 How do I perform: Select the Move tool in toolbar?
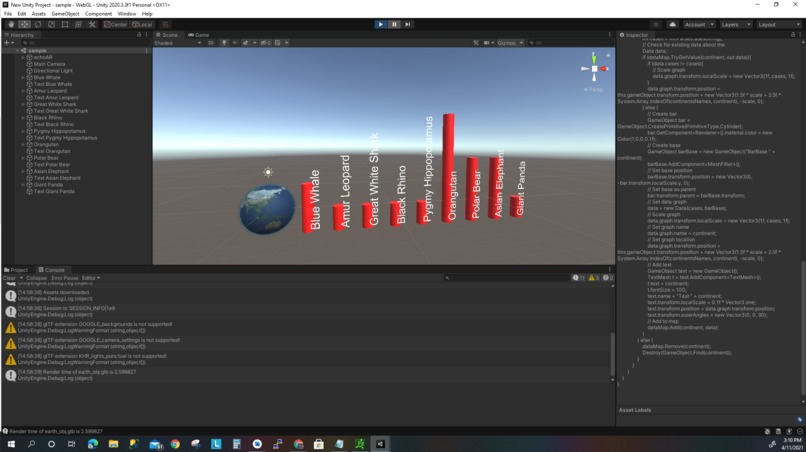24,24
